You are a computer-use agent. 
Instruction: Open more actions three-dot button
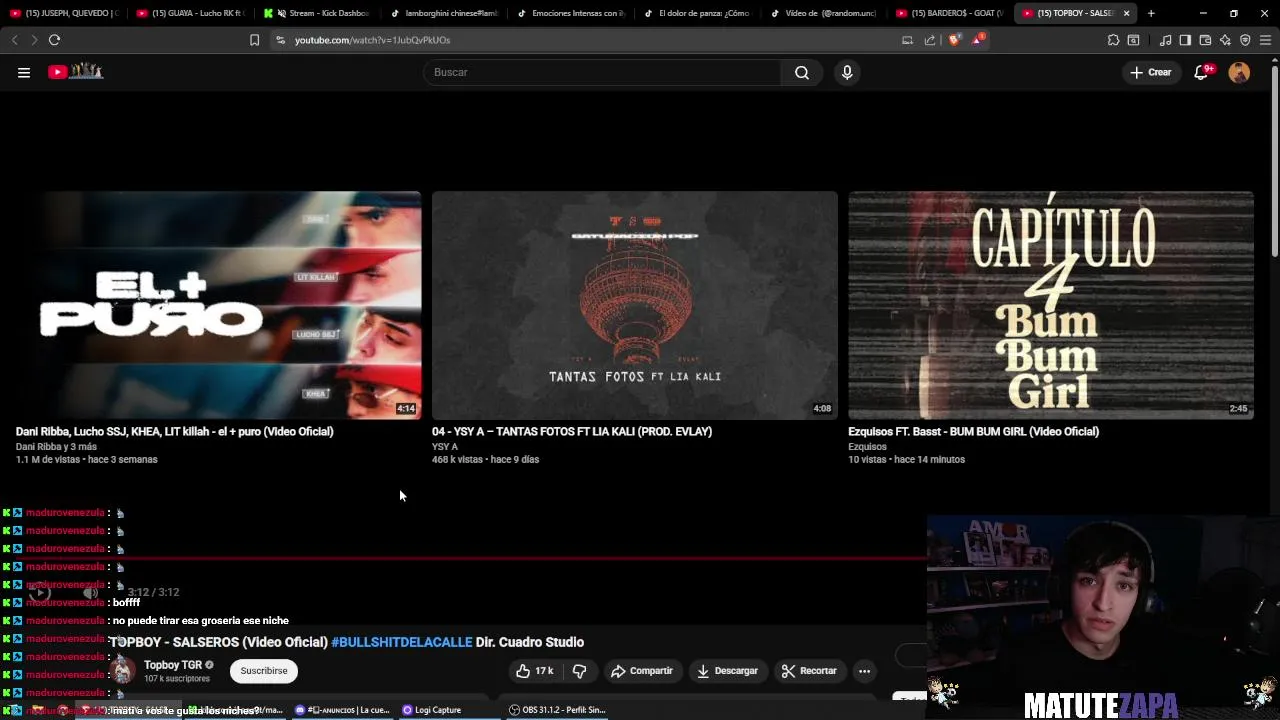coord(864,671)
